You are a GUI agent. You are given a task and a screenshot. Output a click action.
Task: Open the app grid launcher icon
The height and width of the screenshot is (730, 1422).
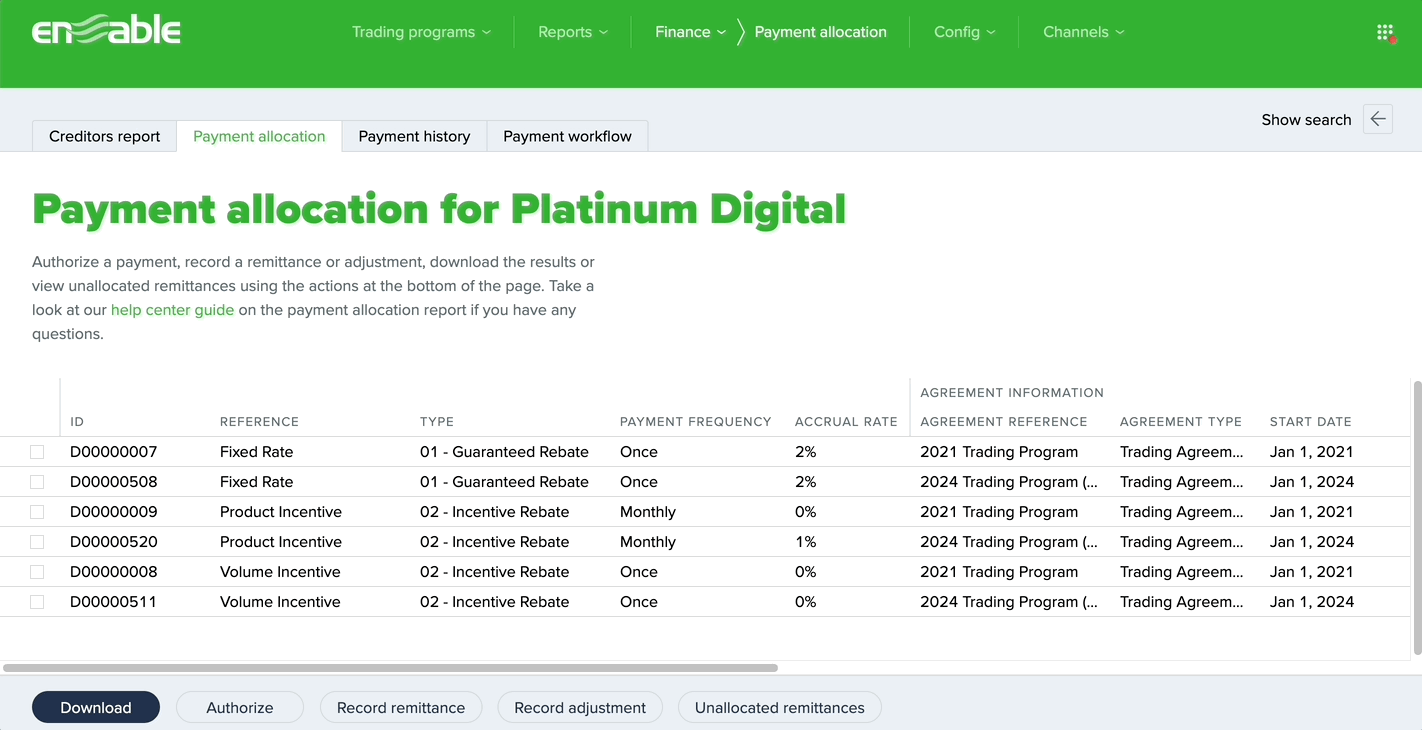[x=1385, y=32]
